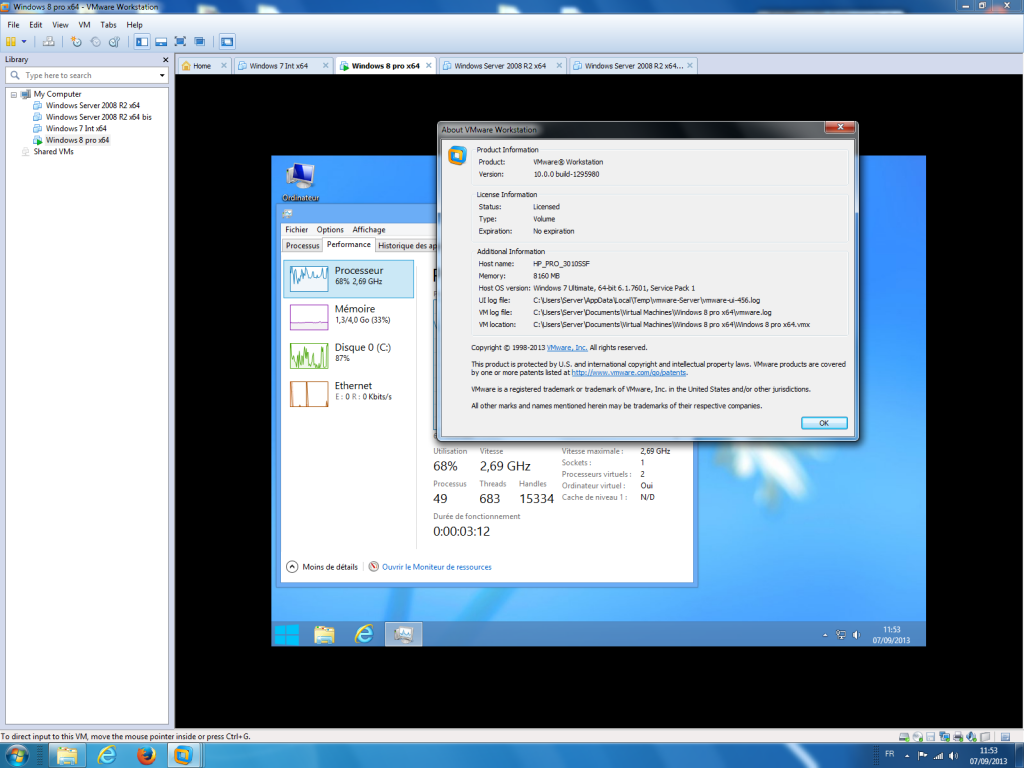Switch to Historique des applications tab
Viewport: 1024px width, 768px height.
click(406, 246)
